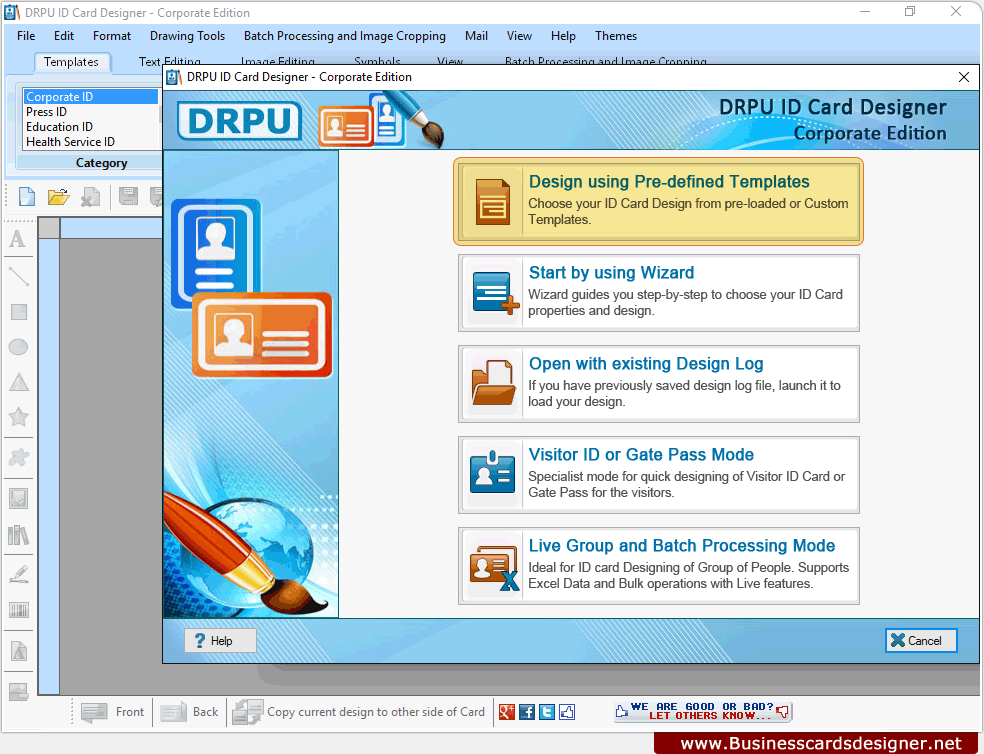
Task: Select Education ID in category list
Action: [x=91, y=127]
